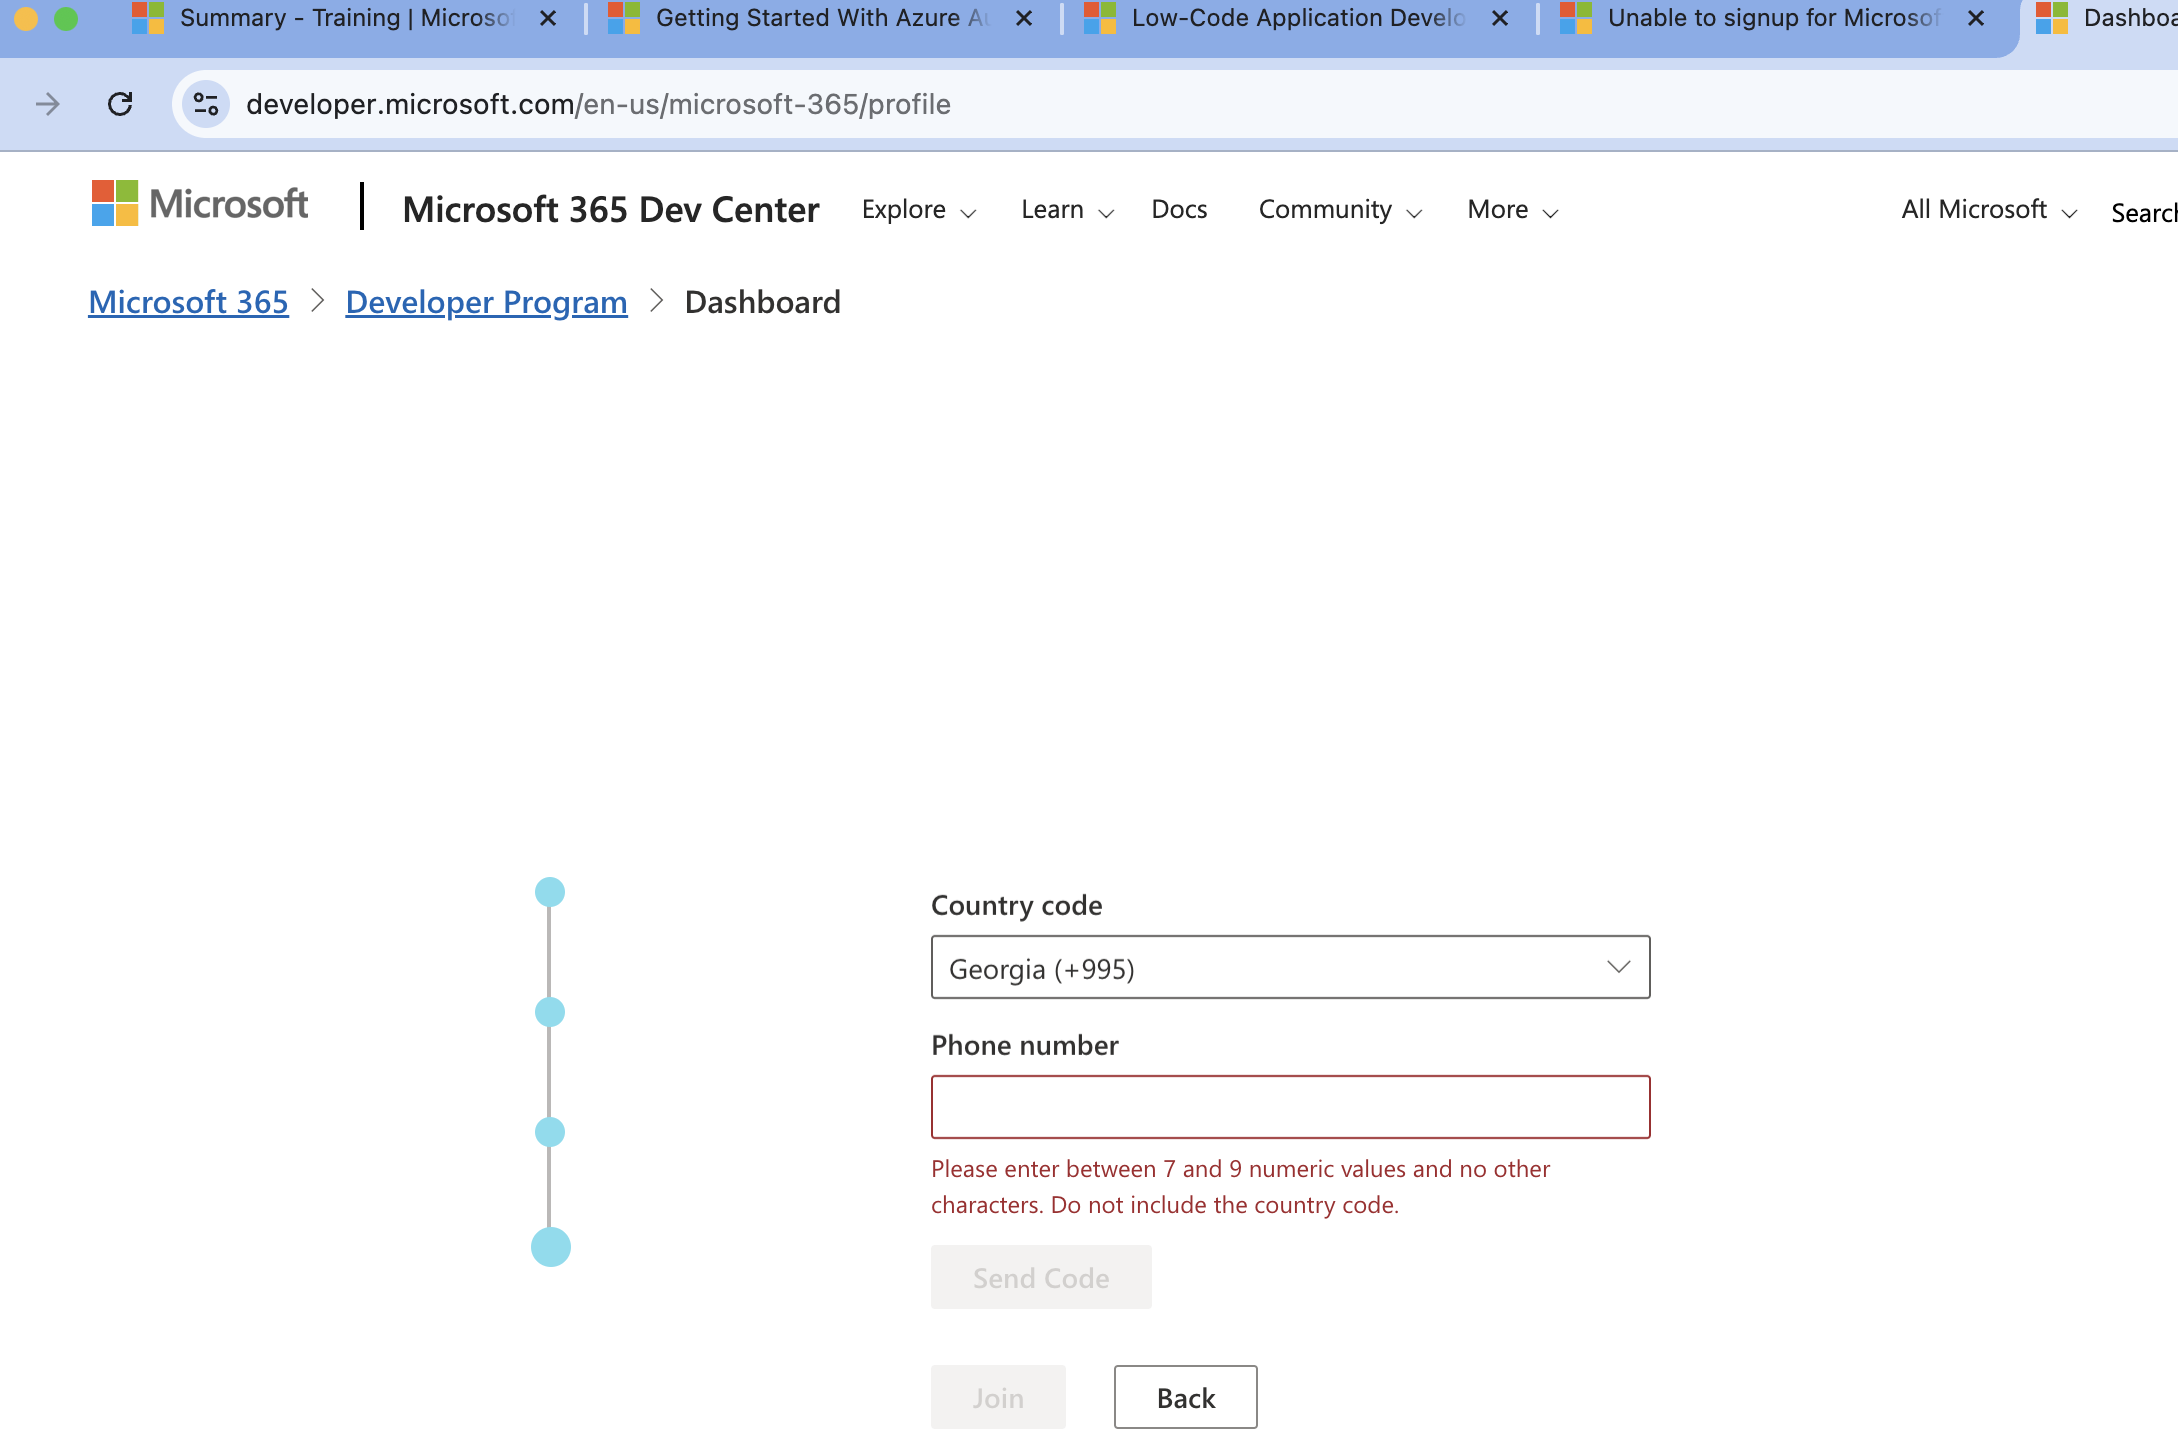Click the Low-Code Application Development tab favicon
Image resolution: width=2178 pixels, height=1444 pixels.
coord(1096,17)
